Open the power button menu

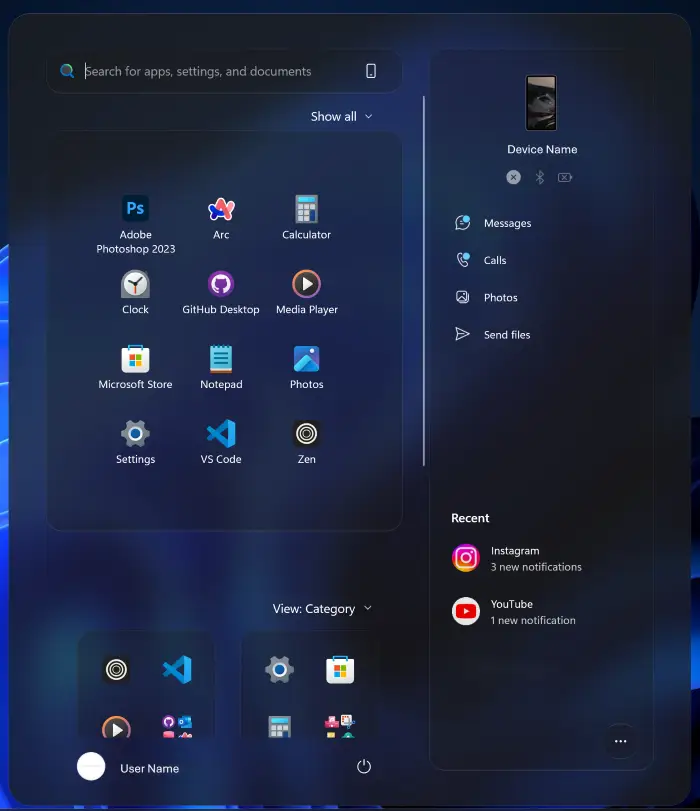point(364,767)
